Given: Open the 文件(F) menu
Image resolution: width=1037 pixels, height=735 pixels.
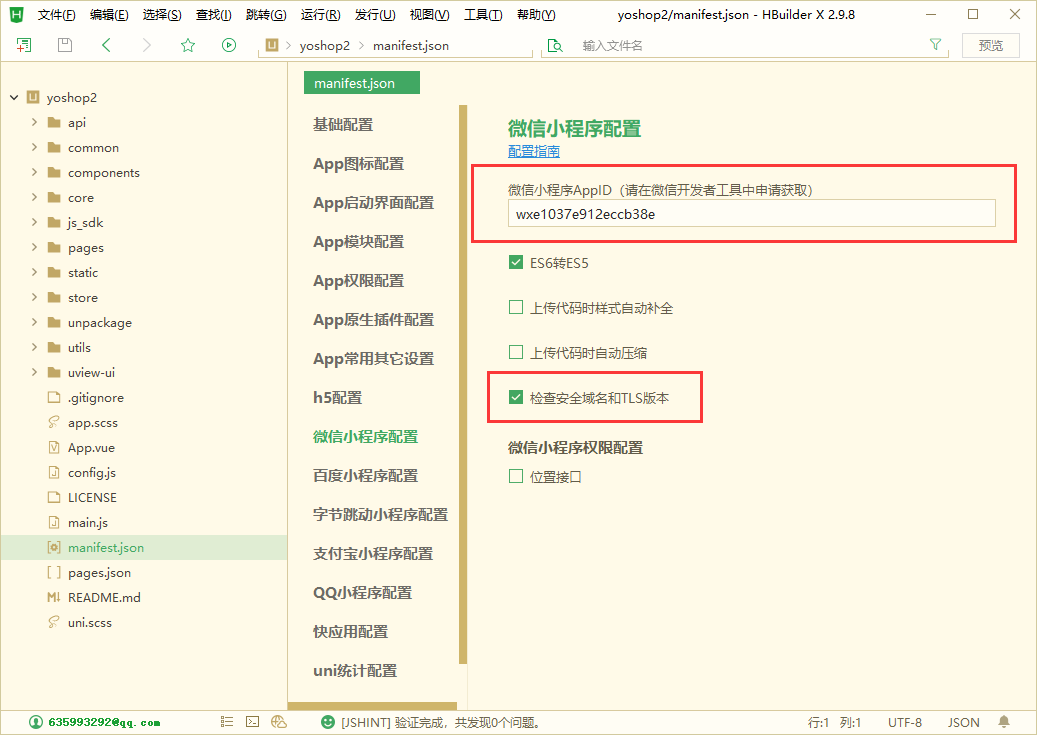Looking at the screenshot, I should (x=56, y=15).
